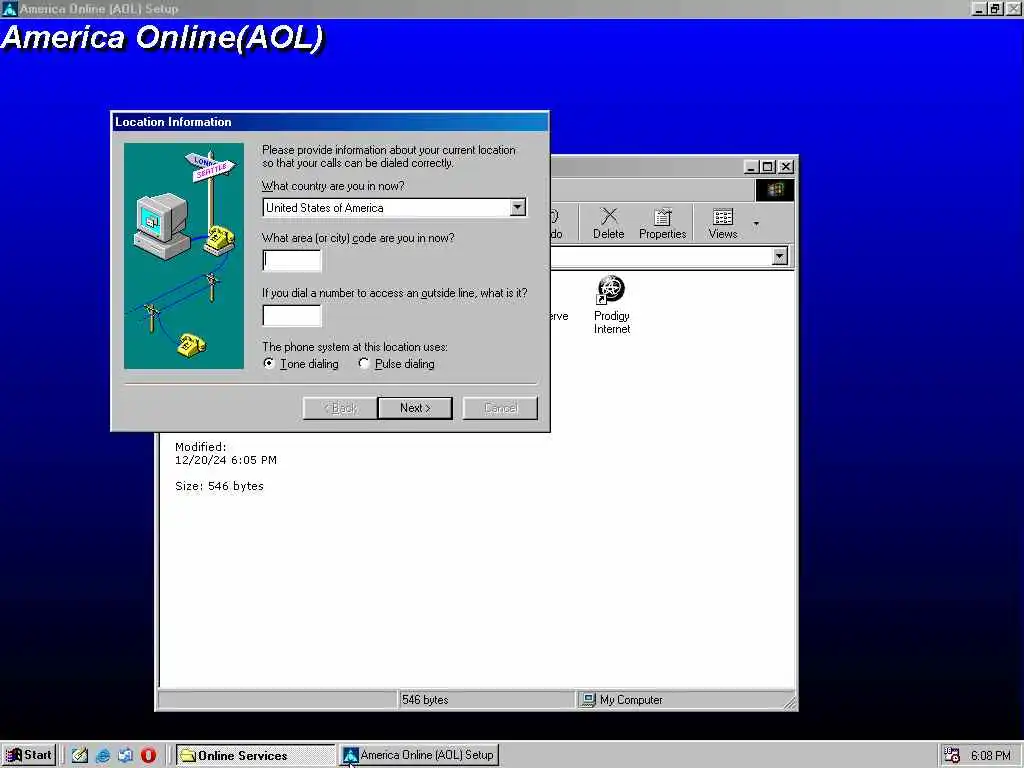
Task: Restore the America Online (AOL) Setup window
Action: coord(995,8)
